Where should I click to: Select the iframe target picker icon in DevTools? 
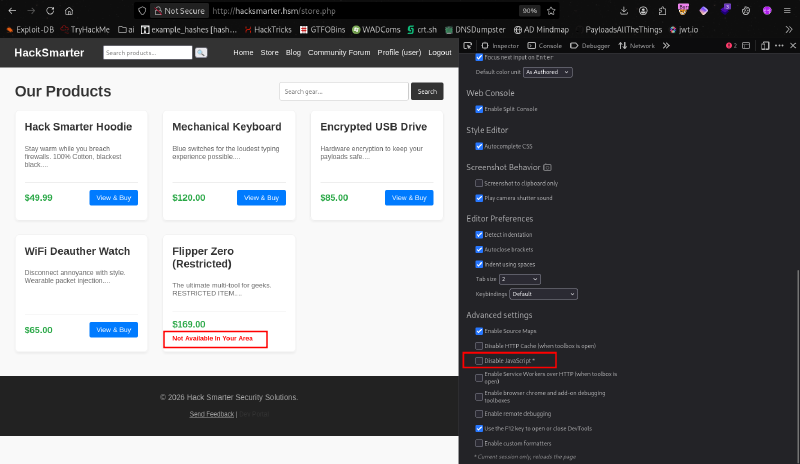click(x=746, y=45)
